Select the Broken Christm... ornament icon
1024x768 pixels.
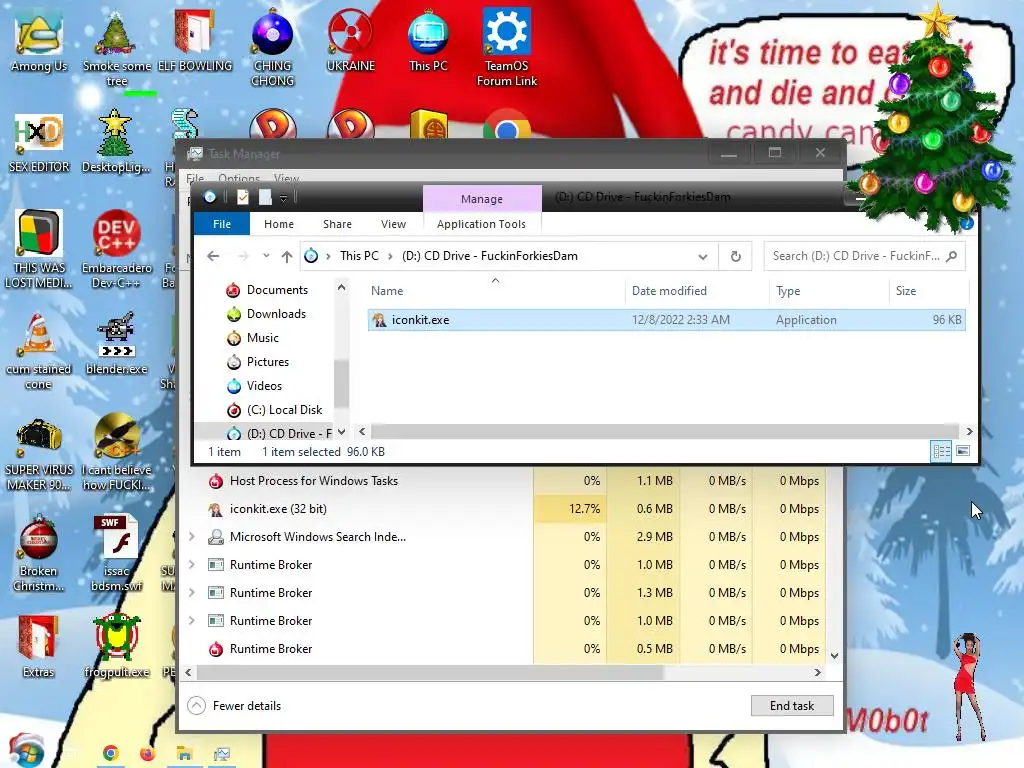pos(39,554)
